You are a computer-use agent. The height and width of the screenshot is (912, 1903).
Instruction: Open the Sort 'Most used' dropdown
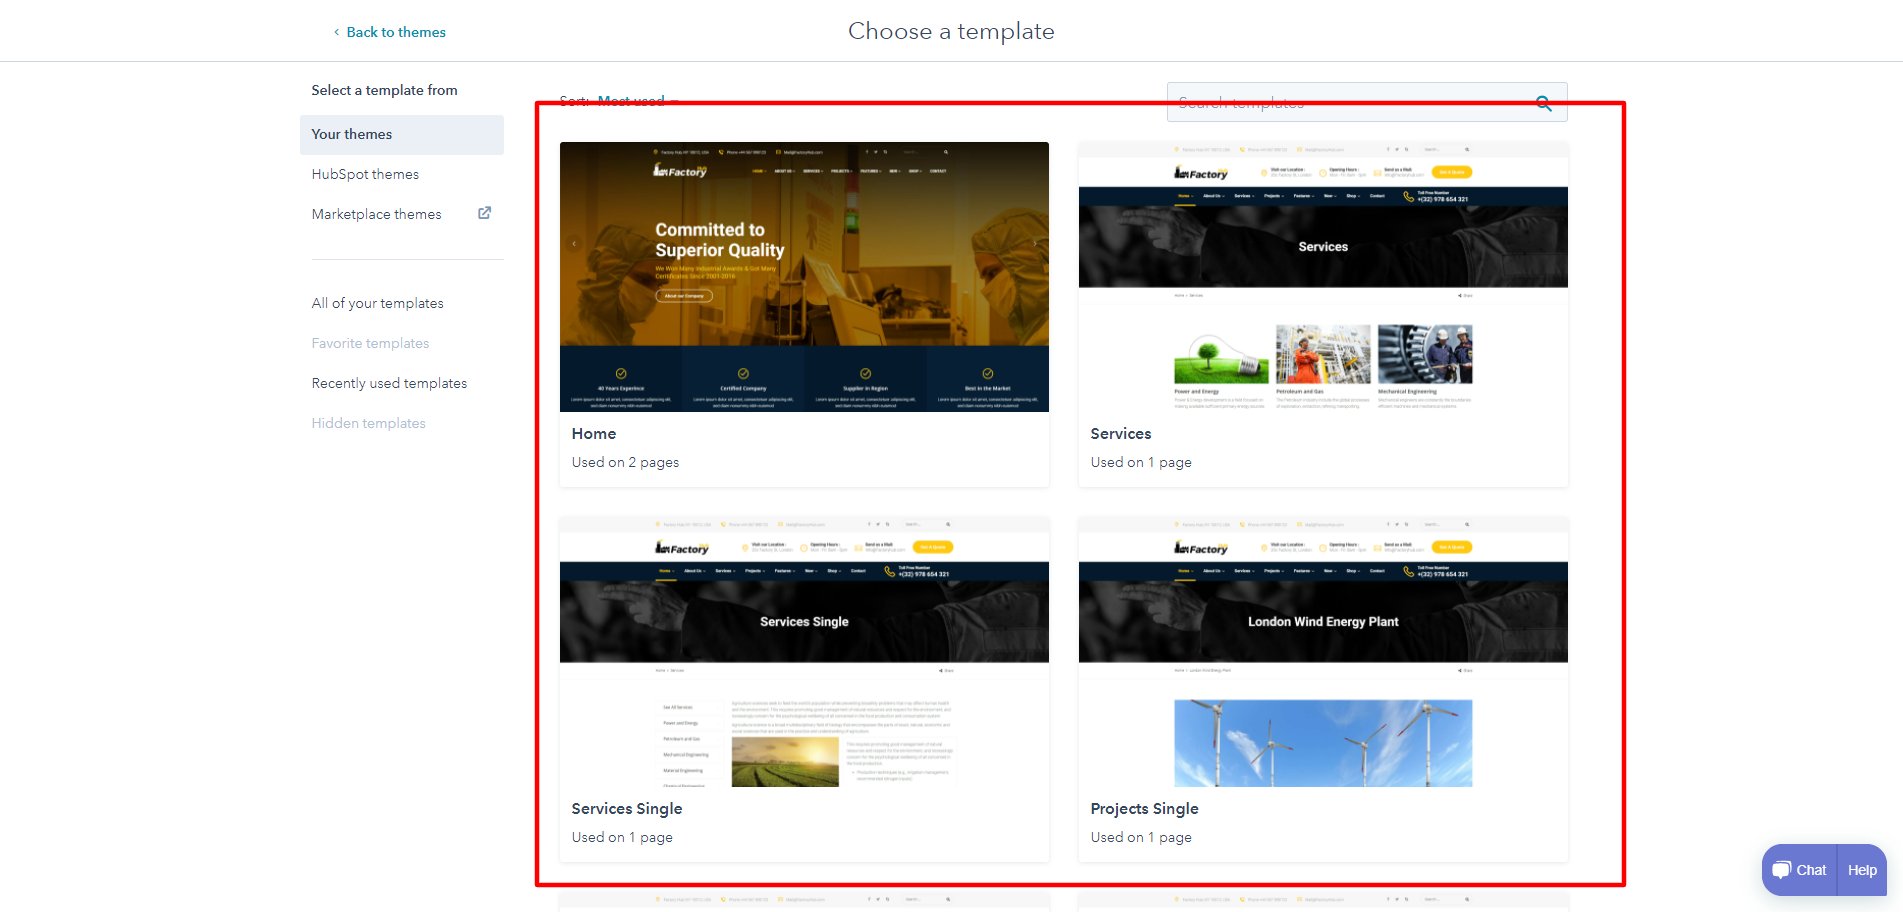point(636,101)
